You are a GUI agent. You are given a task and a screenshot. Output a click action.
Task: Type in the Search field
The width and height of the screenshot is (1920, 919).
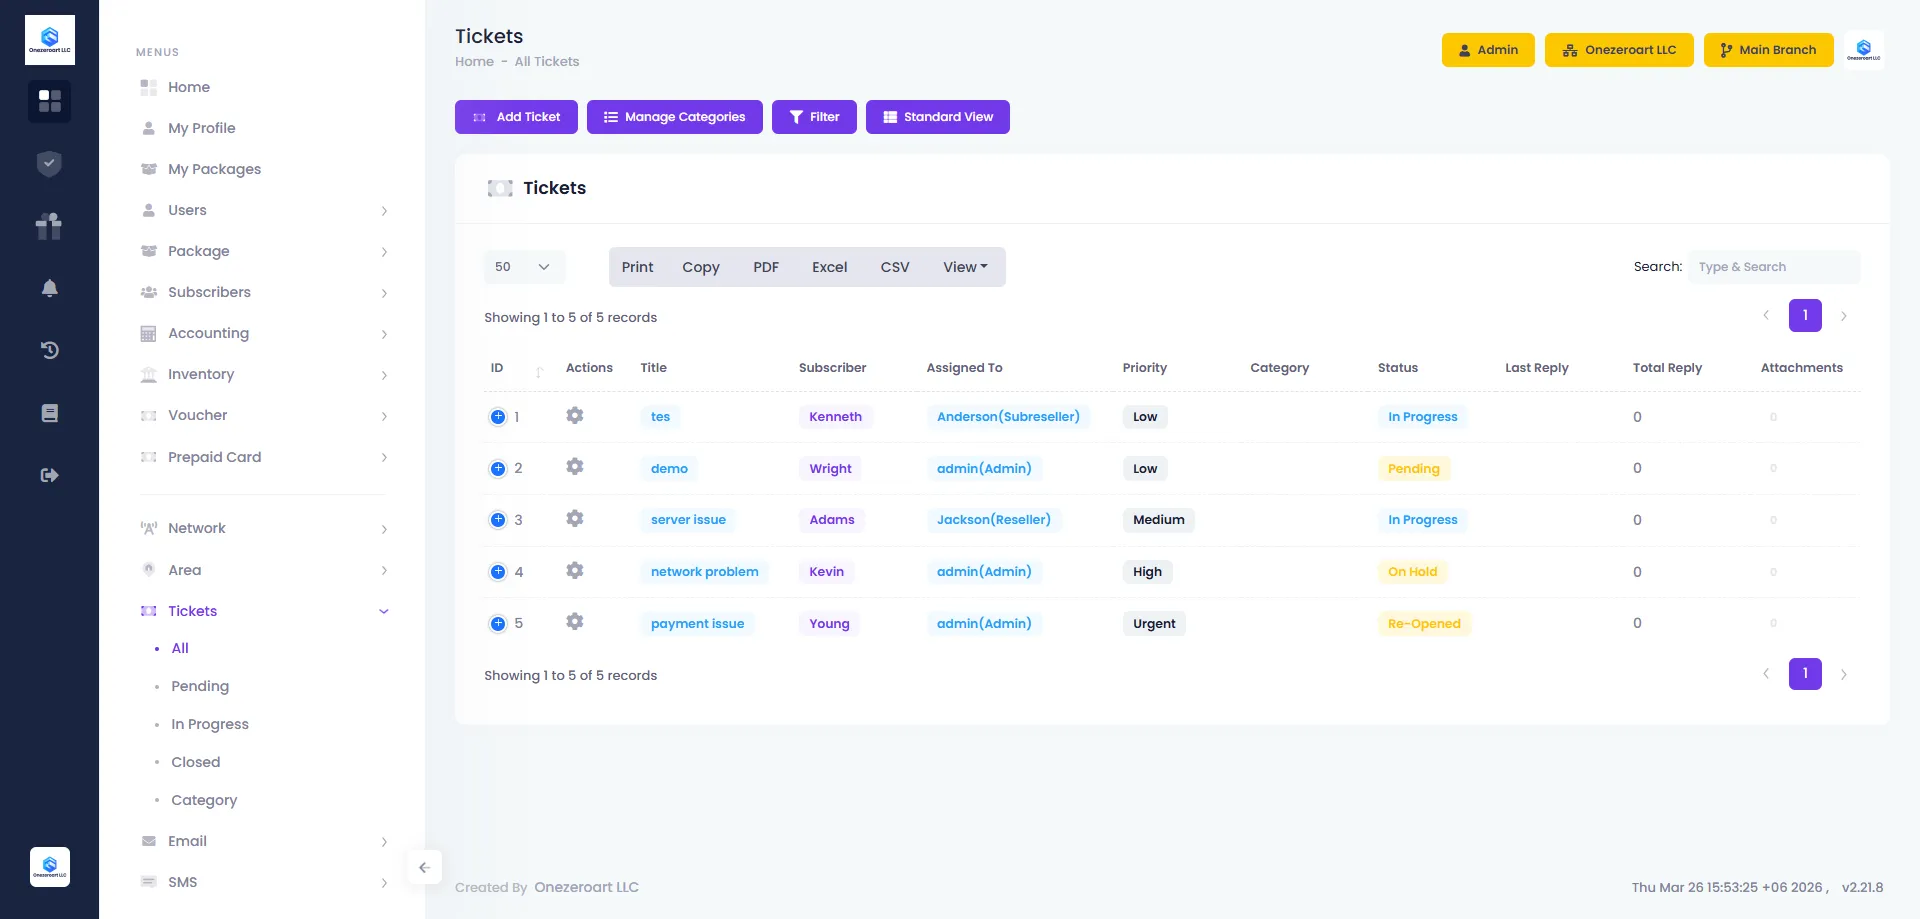tap(1773, 266)
